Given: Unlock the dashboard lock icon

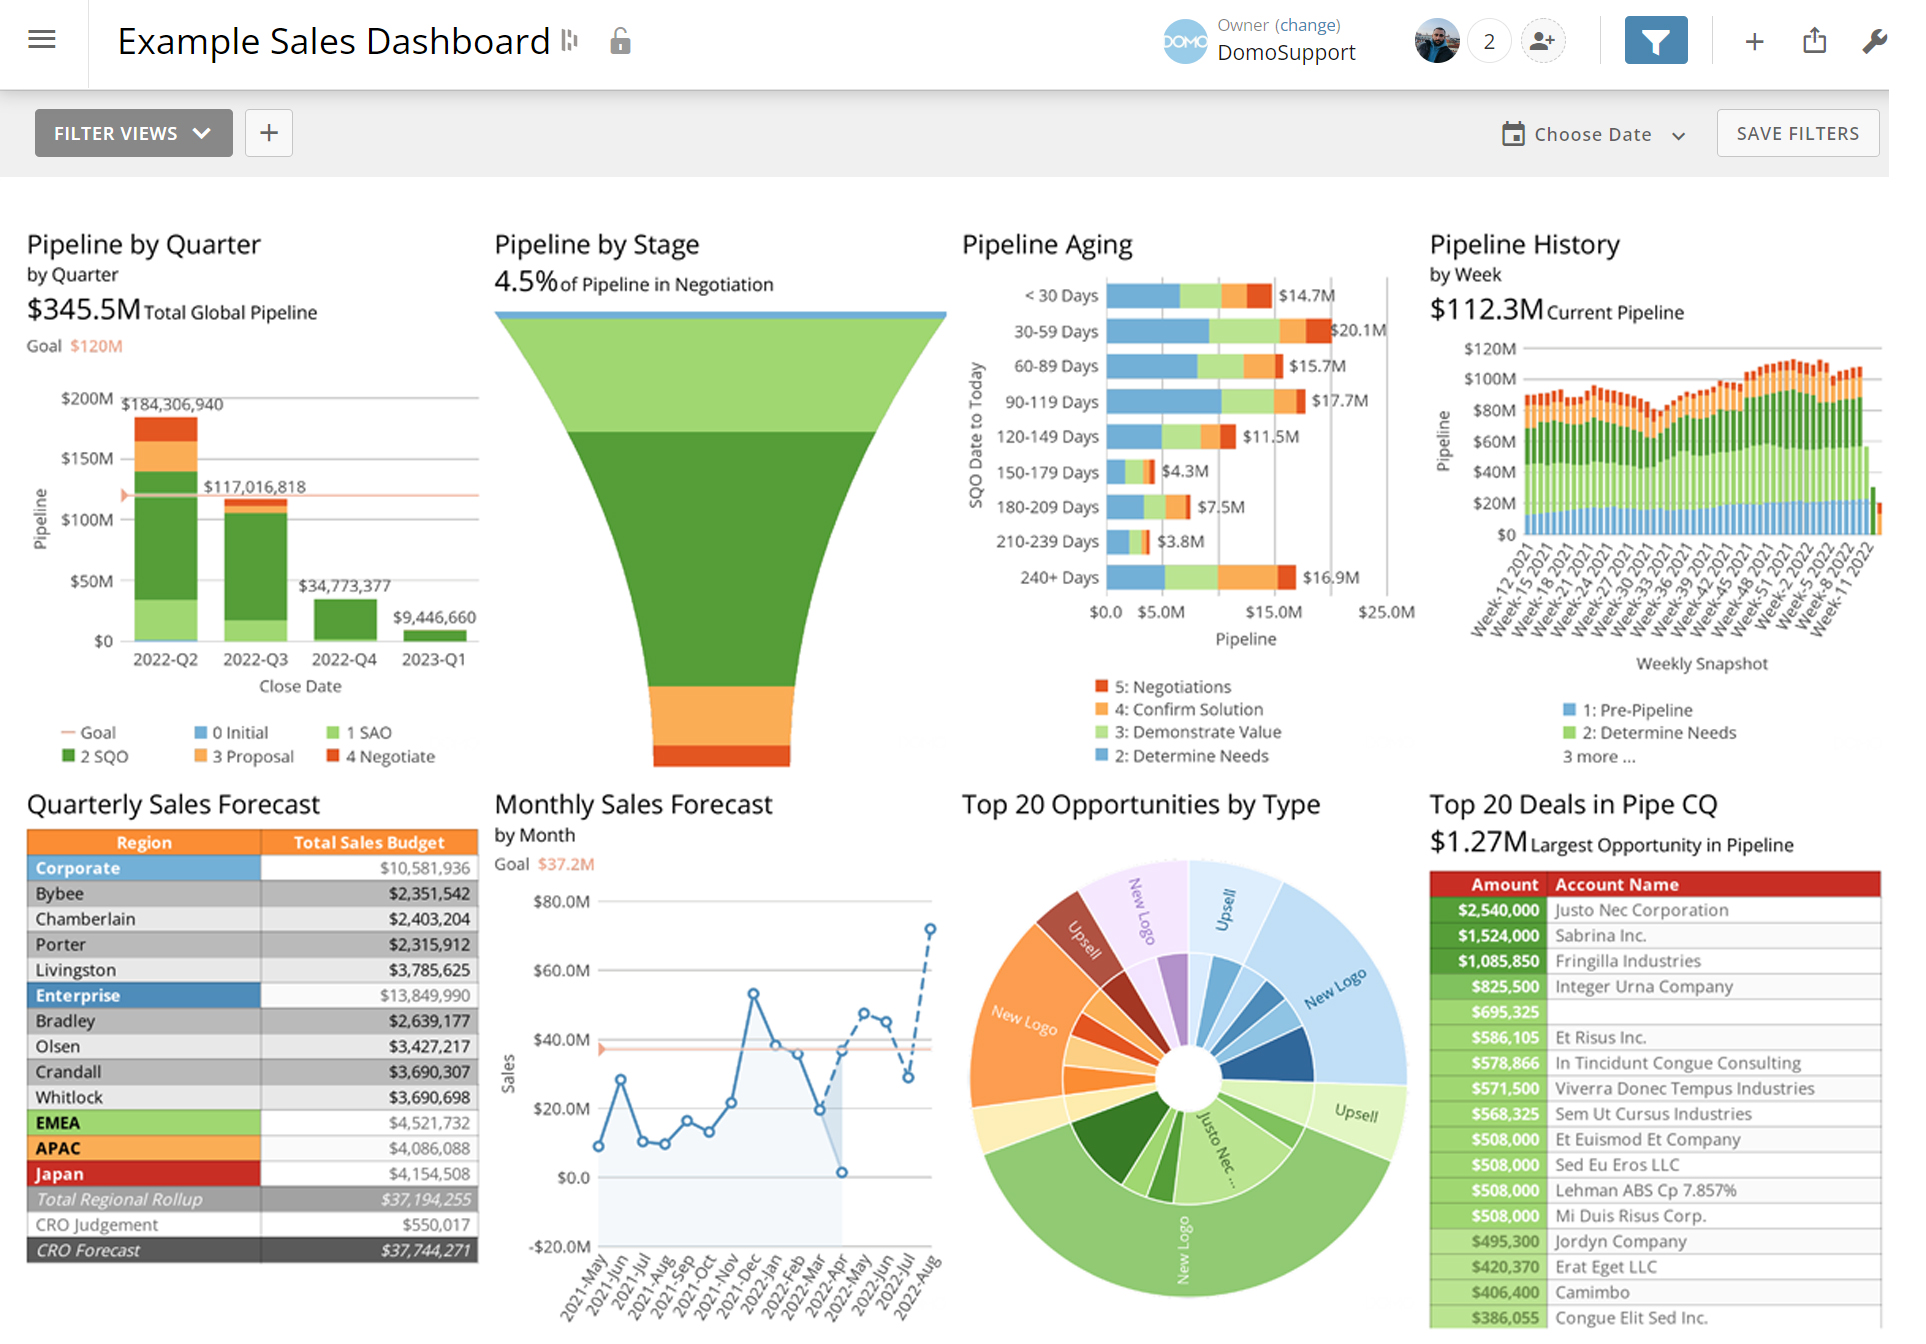Looking at the screenshot, I should point(620,41).
